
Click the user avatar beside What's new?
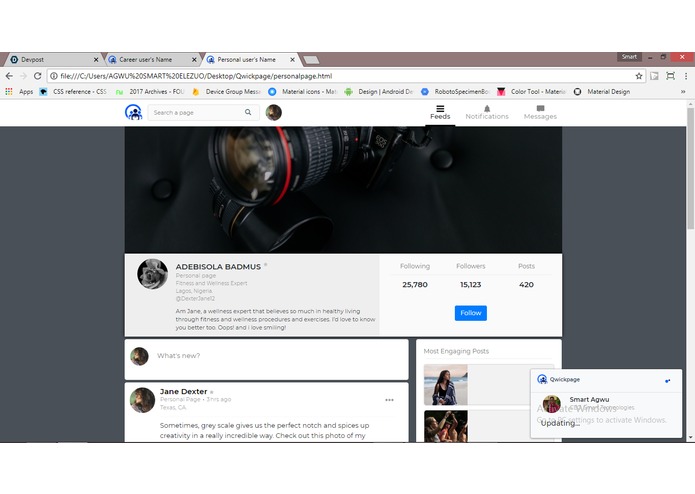[x=139, y=356]
